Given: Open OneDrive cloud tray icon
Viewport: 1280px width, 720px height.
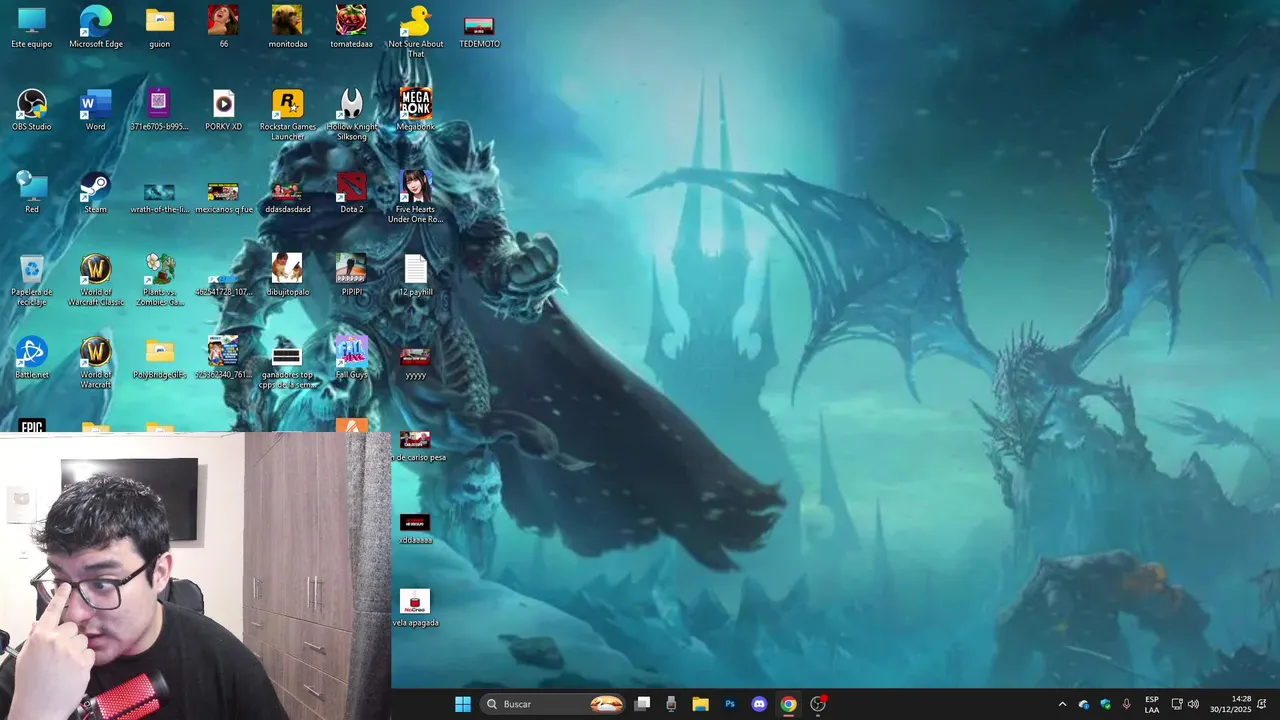Looking at the screenshot, I should pyautogui.click(x=1084, y=704).
